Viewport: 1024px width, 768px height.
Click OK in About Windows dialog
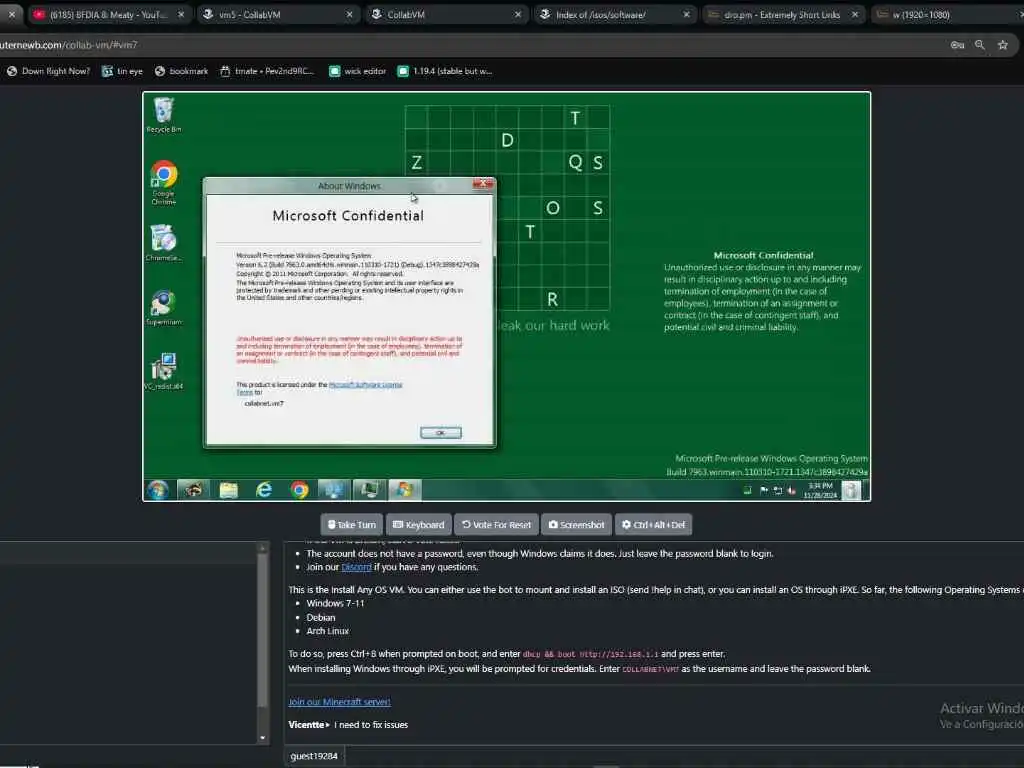pyautogui.click(x=441, y=433)
